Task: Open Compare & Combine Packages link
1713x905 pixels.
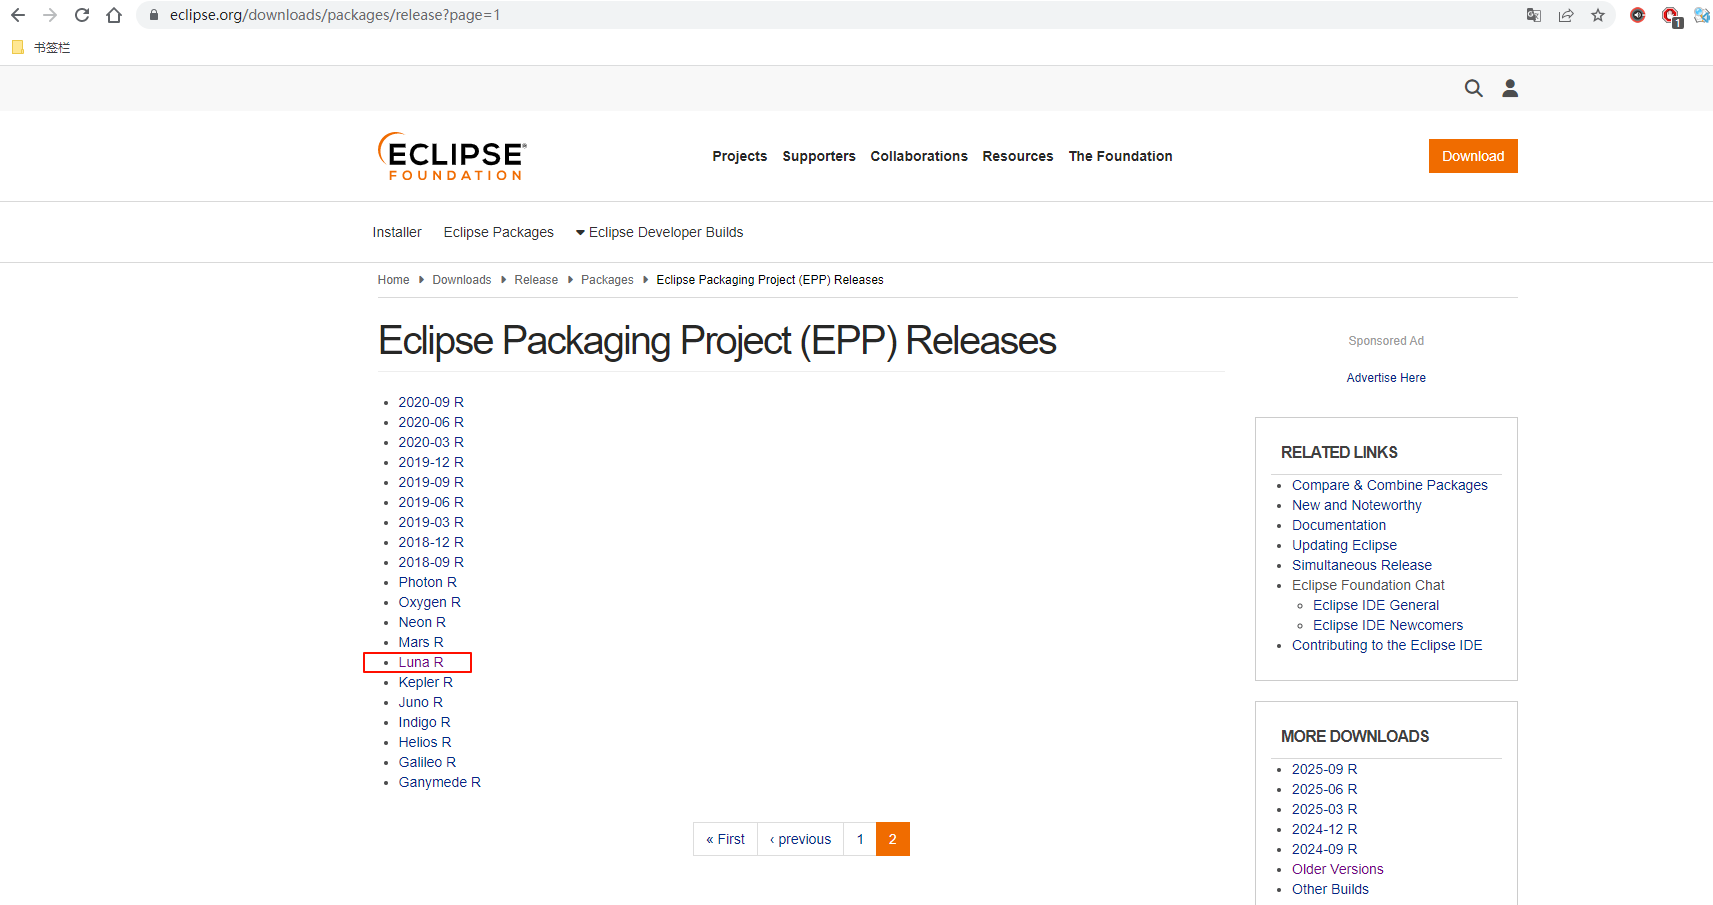Action: coord(1390,485)
